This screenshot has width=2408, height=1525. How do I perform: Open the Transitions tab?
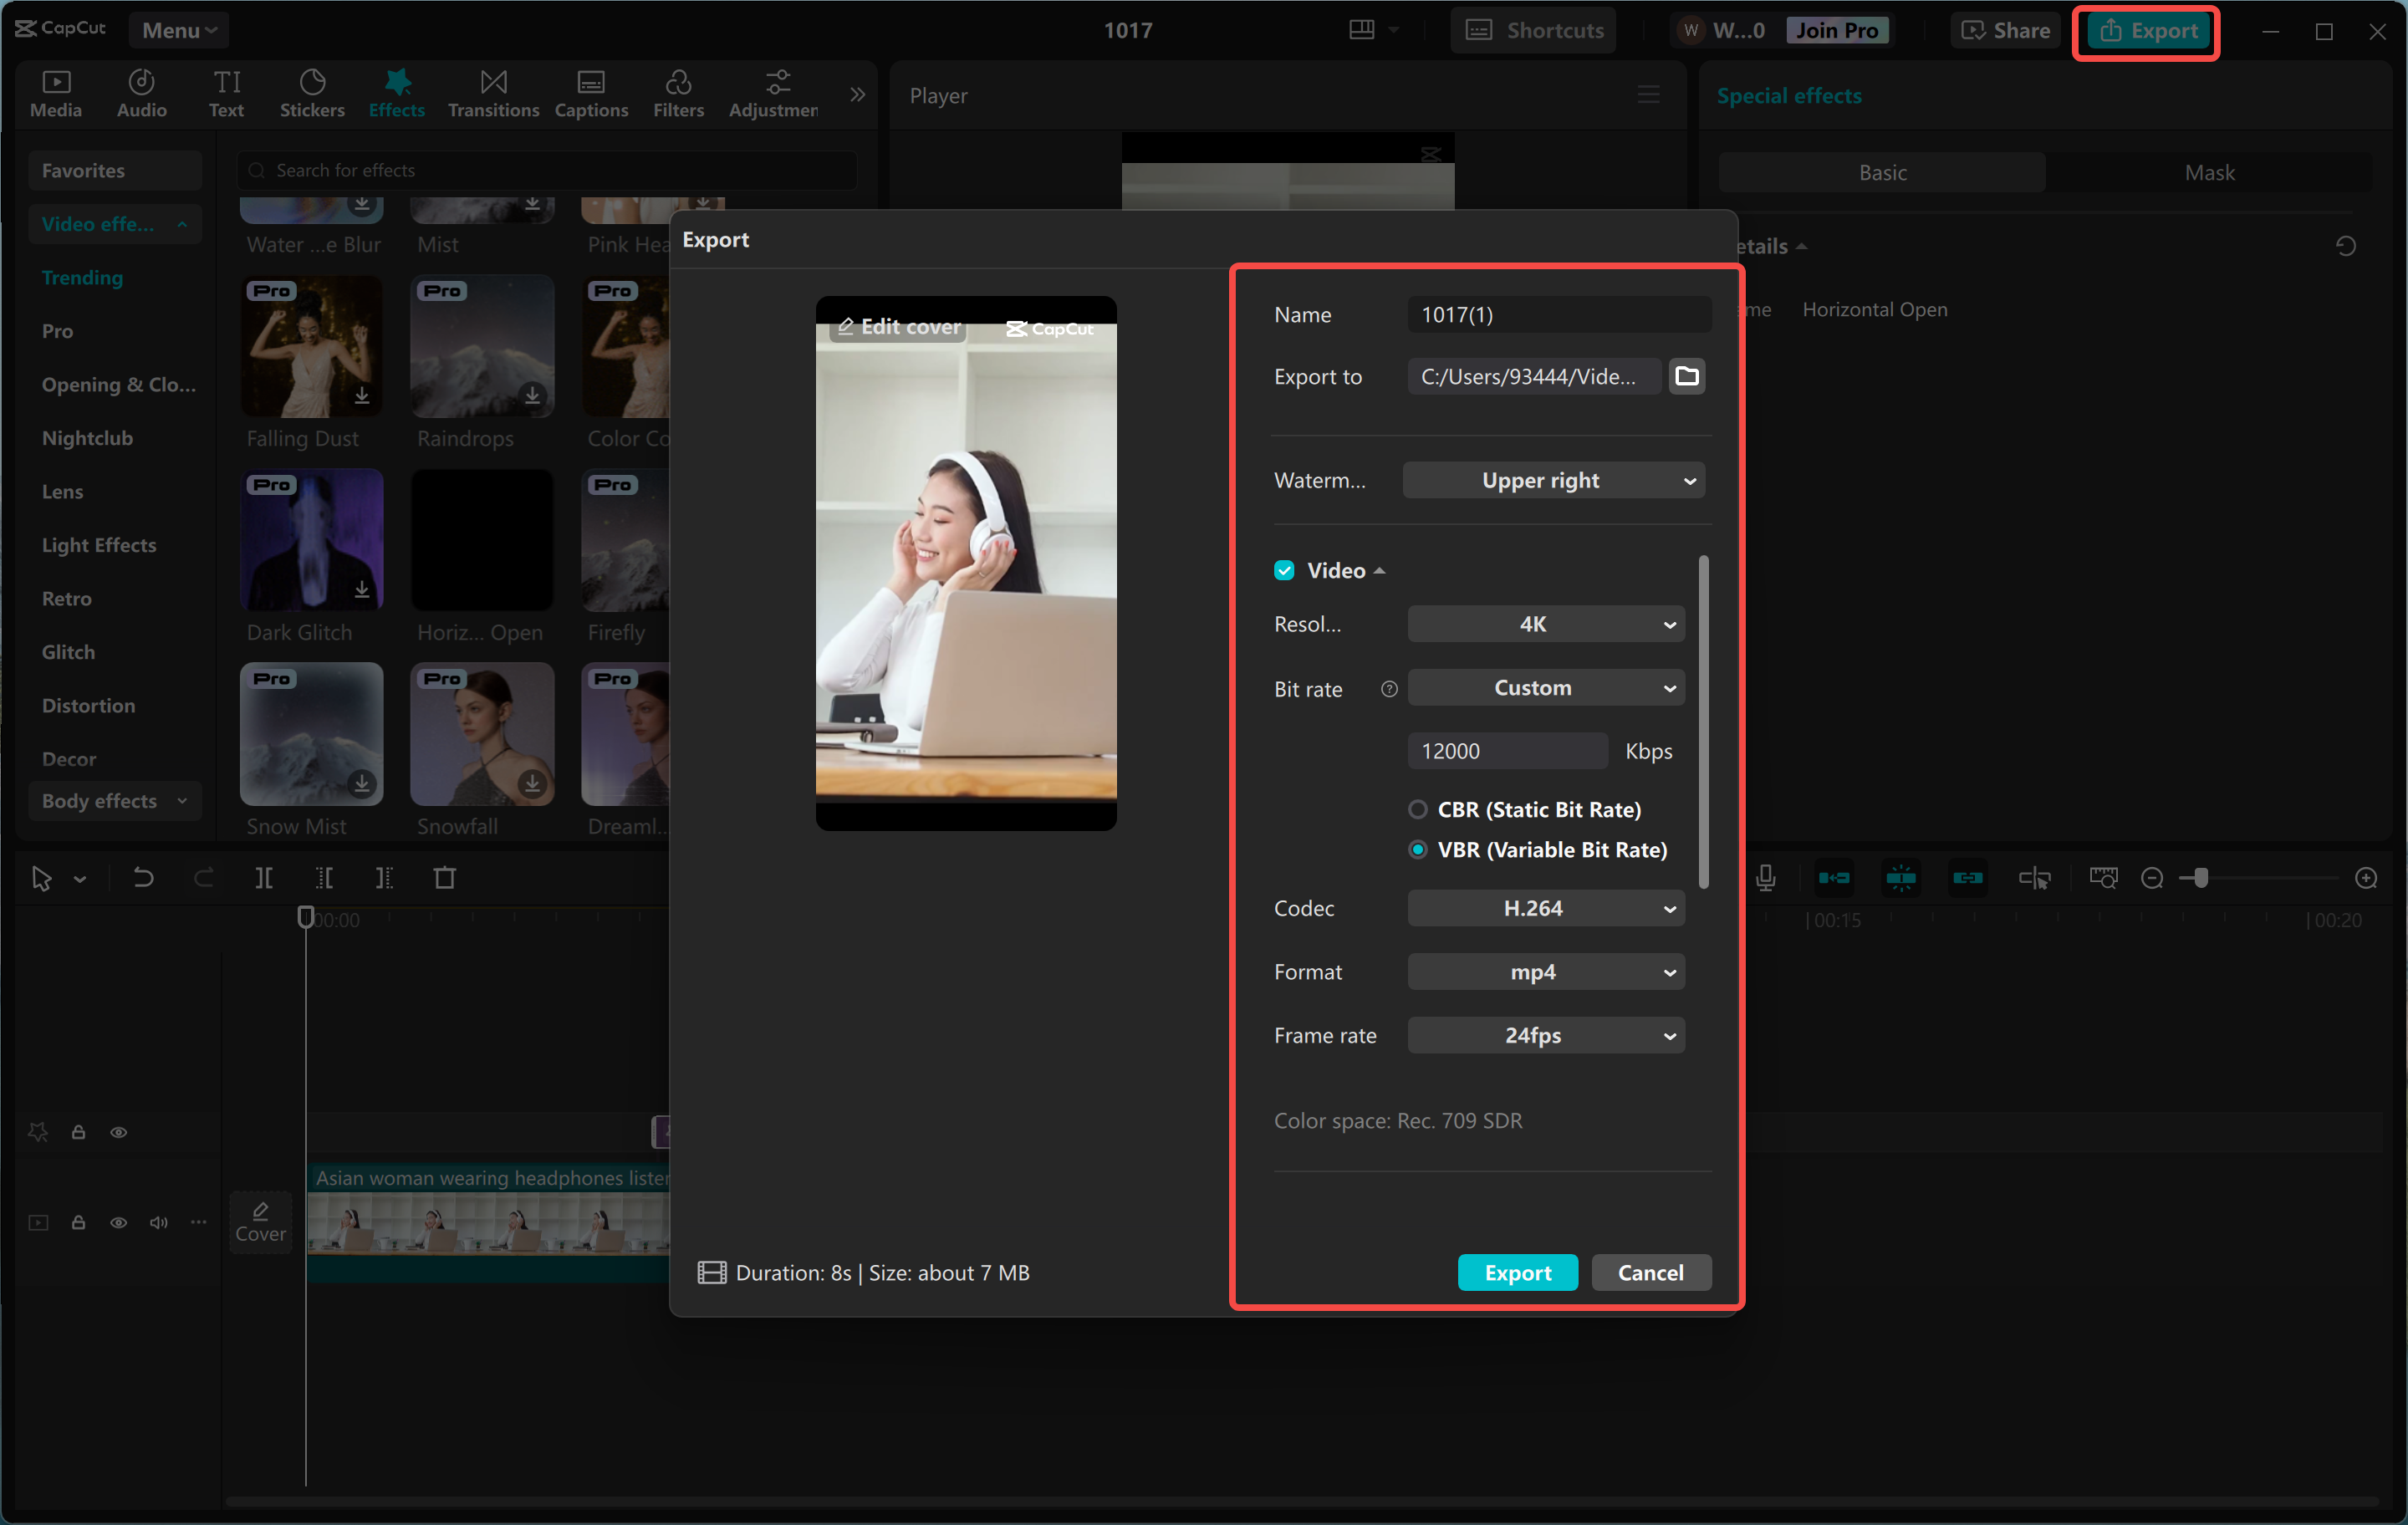click(x=493, y=93)
